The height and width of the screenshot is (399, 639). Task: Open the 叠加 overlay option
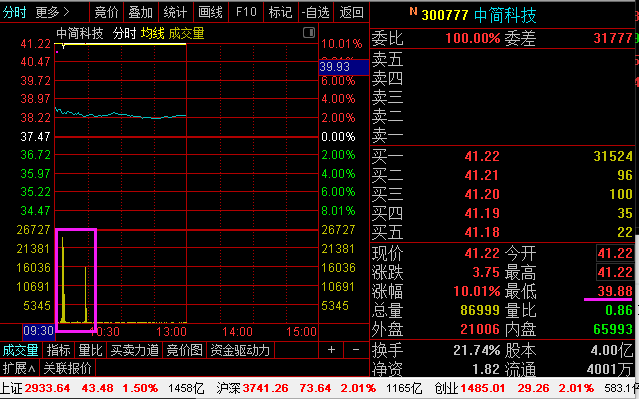141,12
